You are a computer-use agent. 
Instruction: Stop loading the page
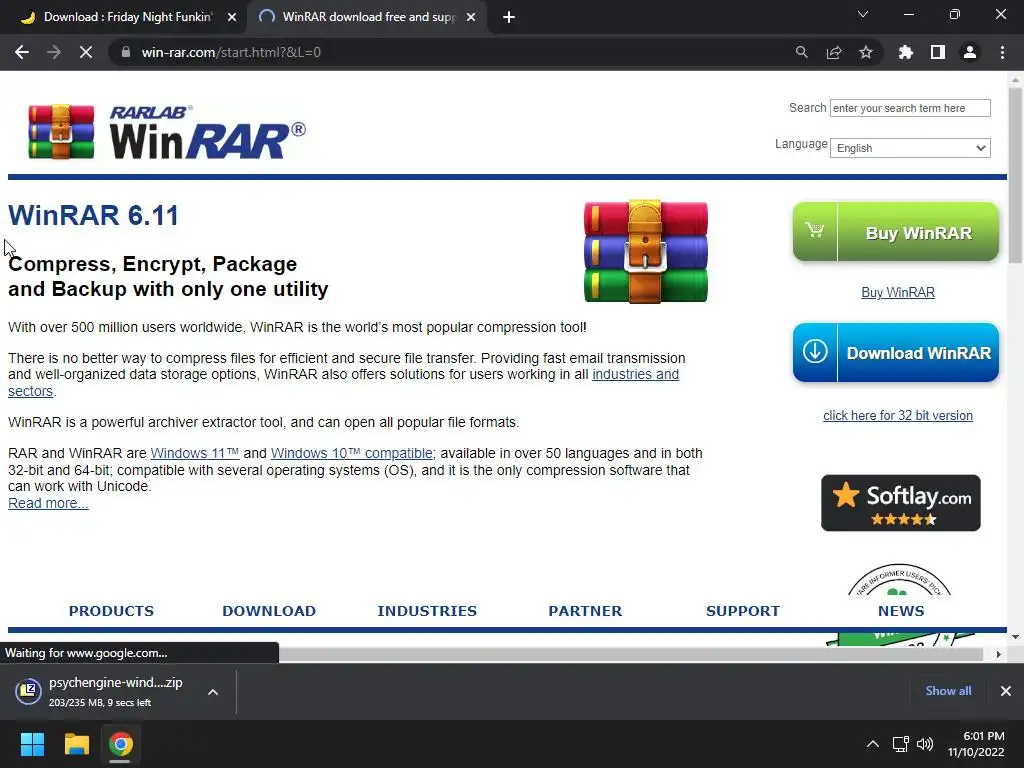86,52
